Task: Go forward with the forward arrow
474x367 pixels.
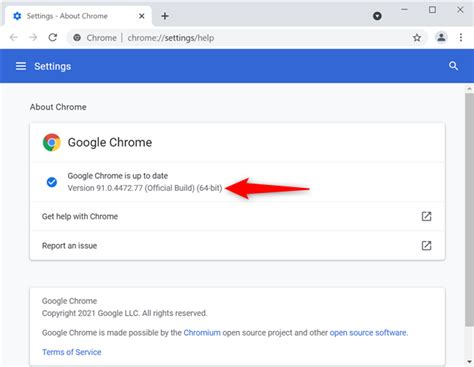Action: click(x=33, y=38)
